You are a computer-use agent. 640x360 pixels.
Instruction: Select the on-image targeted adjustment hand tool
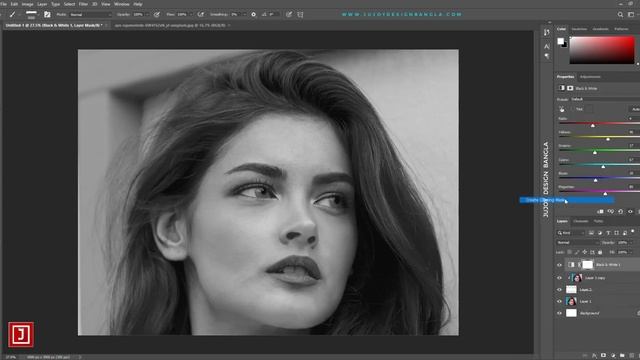click(x=562, y=109)
